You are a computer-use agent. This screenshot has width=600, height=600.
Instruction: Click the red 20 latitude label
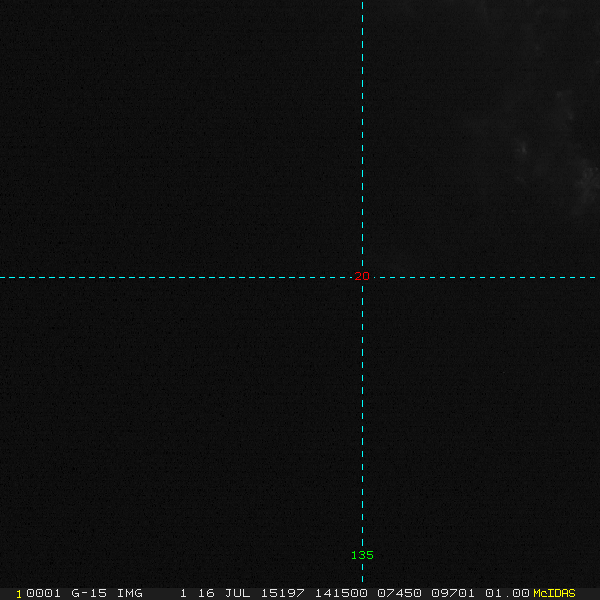pos(362,276)
